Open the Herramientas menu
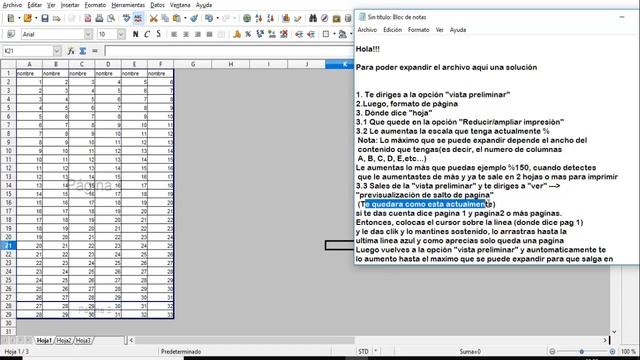The image size is (640, 360). pyautogui.click(x=128, y=5)
